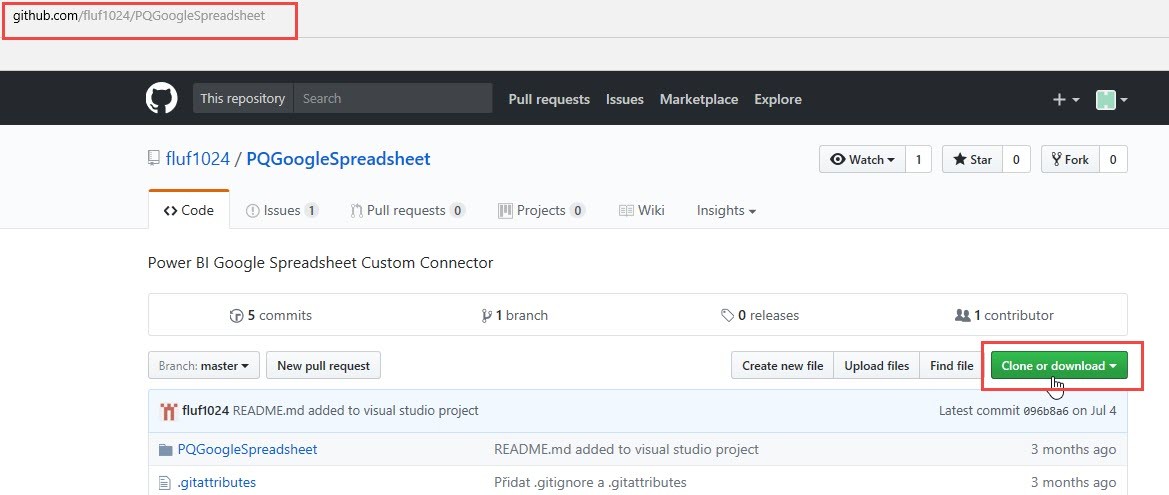
Task: Click the commits history icon
Action: coord(236,316)
